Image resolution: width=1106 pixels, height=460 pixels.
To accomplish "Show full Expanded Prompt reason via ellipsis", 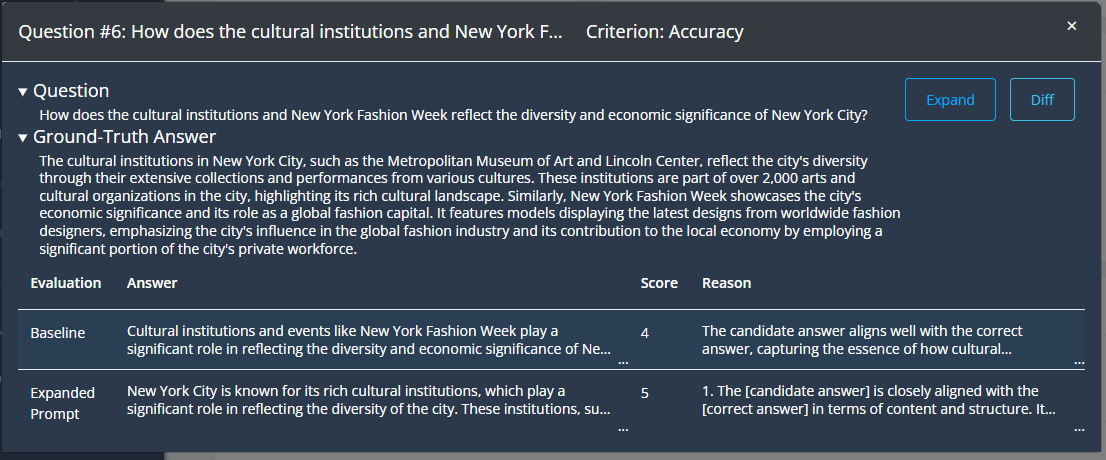I will pyautogui.click(x=1078, y=428).
